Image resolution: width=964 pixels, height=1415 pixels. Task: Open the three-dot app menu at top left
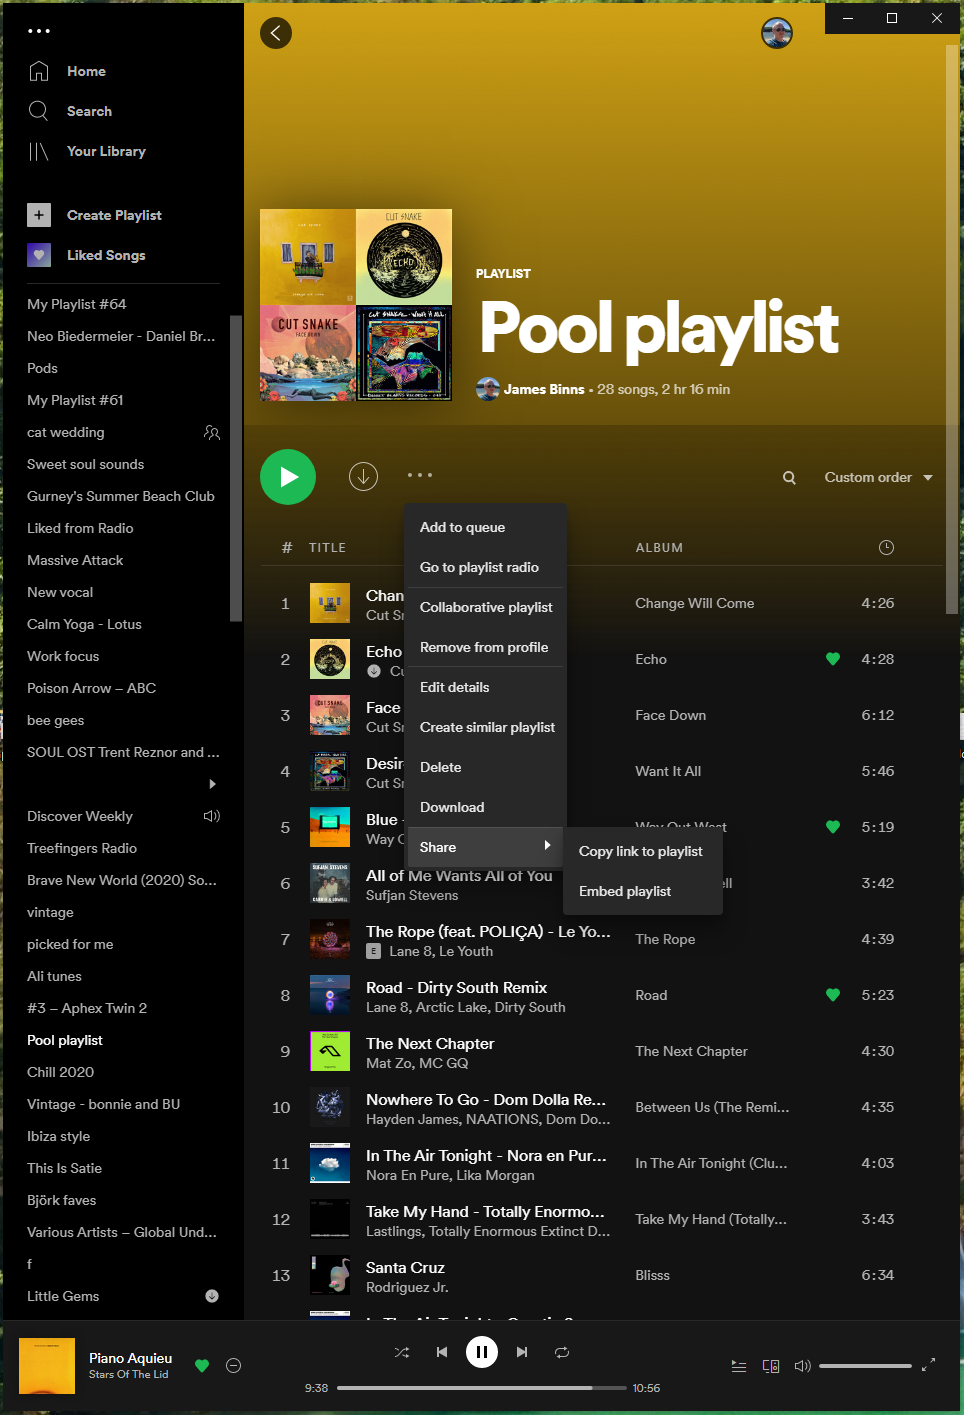coord(39,31)
